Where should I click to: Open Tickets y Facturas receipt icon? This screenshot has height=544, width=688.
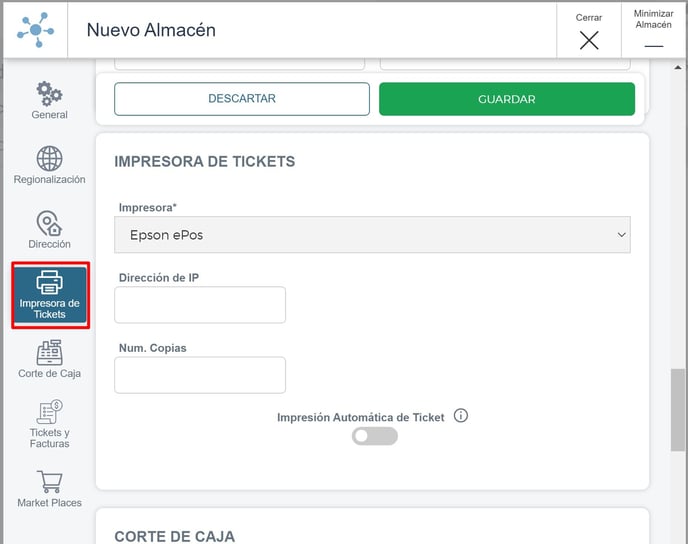[49, 412]
